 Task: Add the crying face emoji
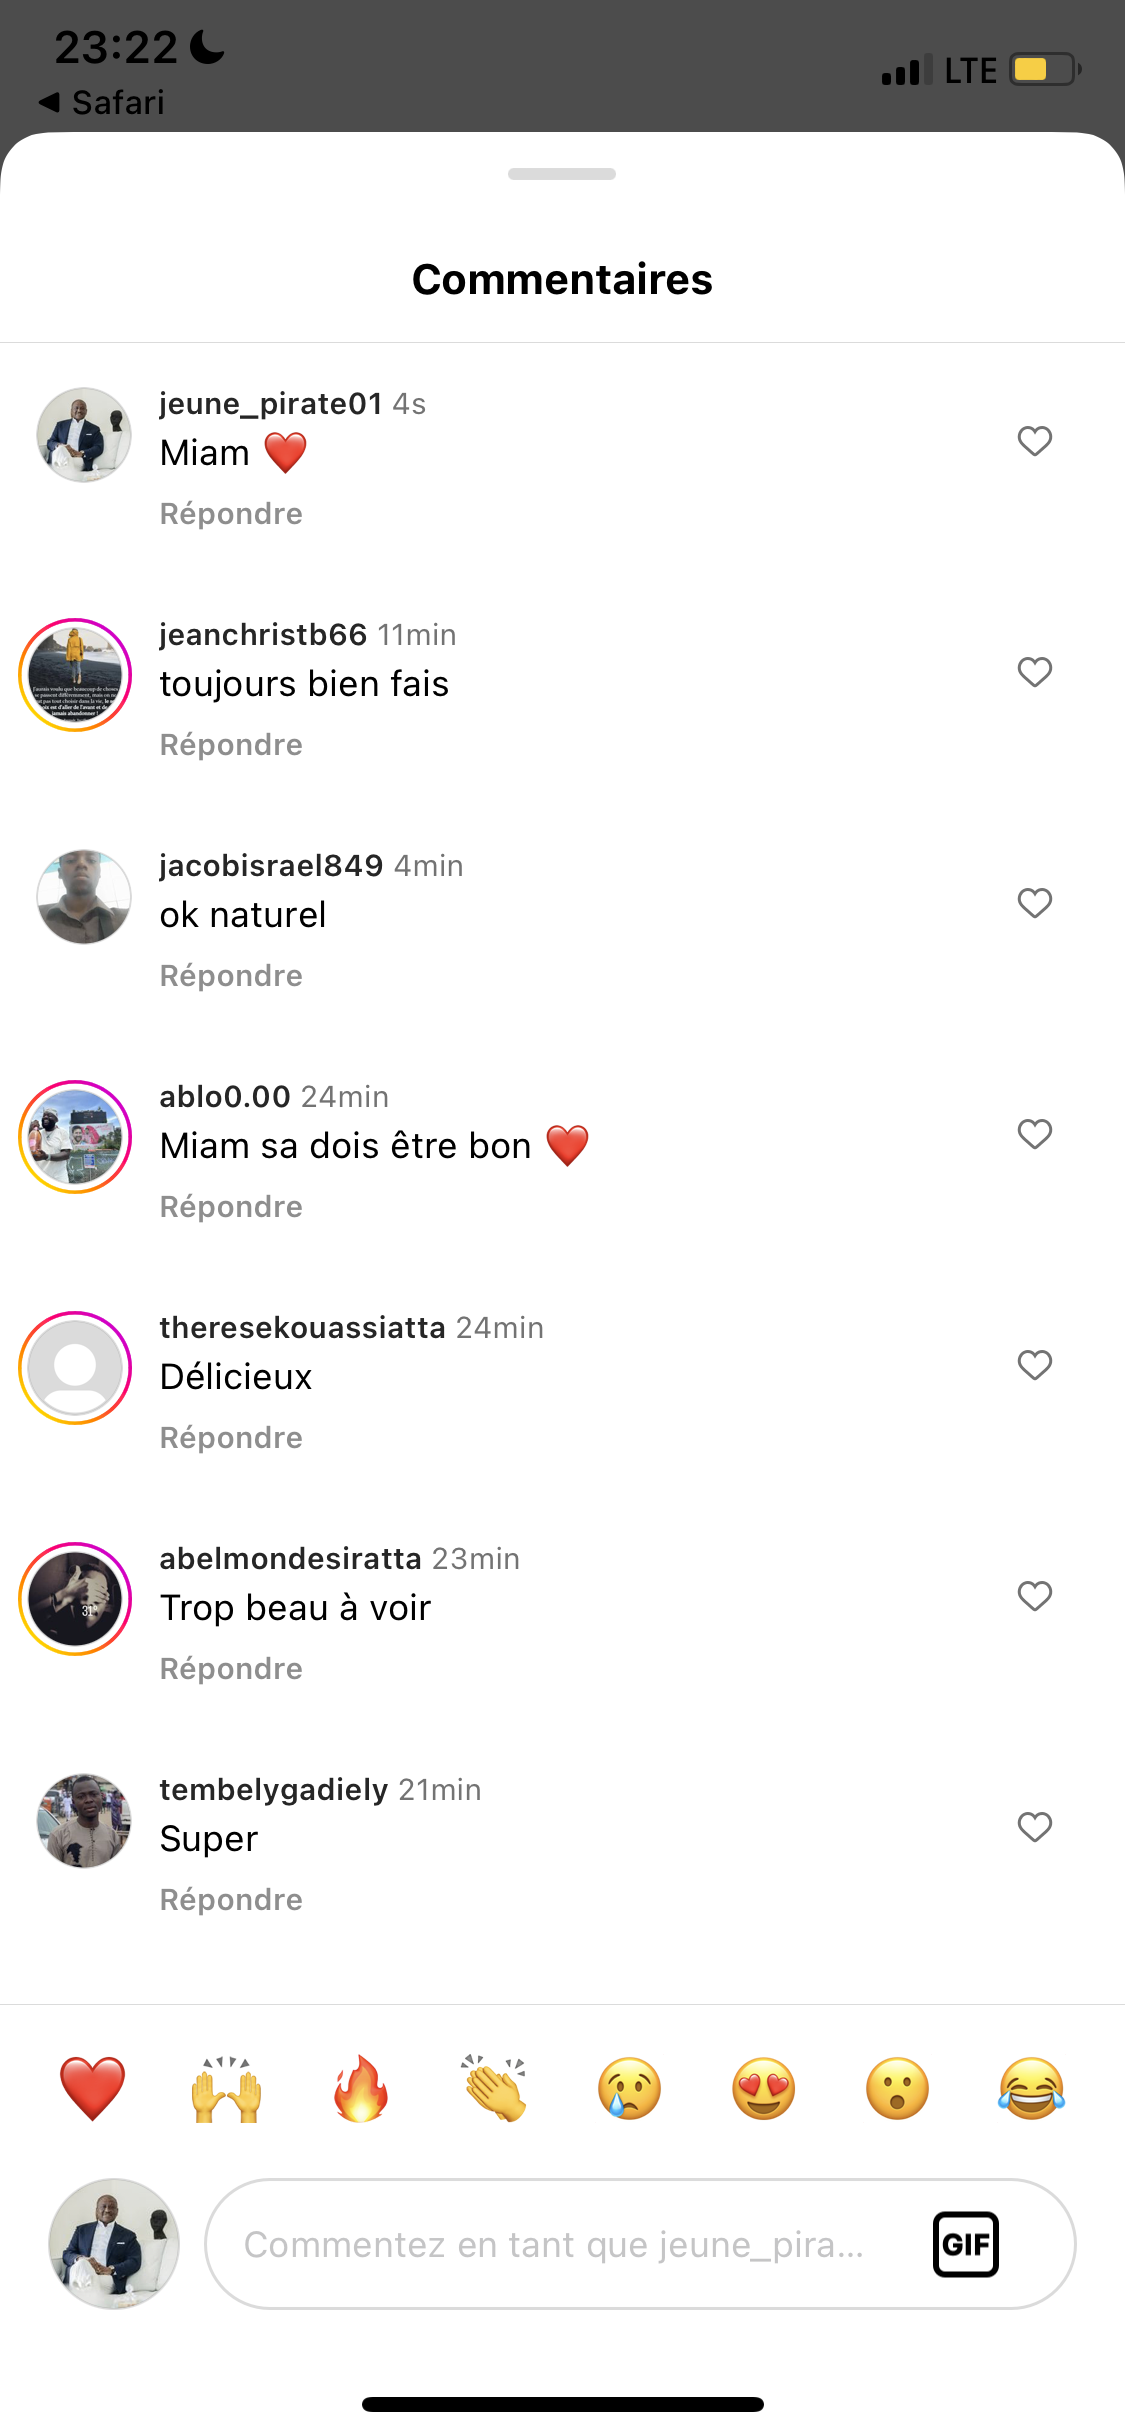[x=629, y=2089]
